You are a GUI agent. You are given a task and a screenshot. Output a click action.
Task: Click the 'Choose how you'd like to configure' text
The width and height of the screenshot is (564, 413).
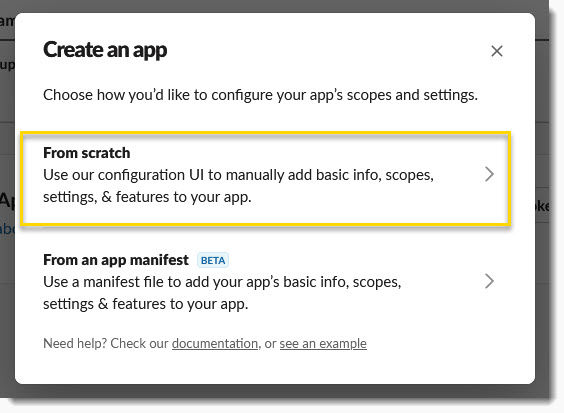(x=260, y=95)
